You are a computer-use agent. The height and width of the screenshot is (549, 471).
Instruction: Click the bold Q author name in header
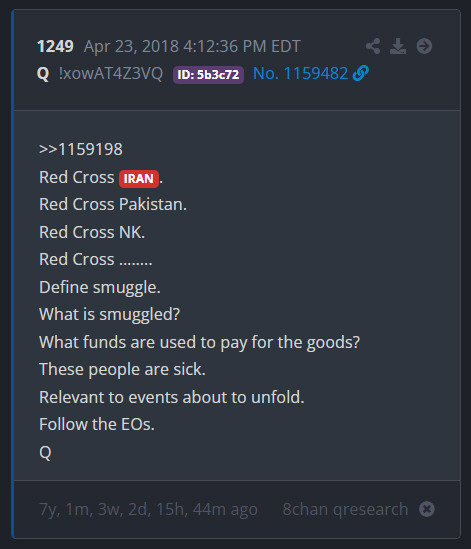pyautogui.click(x=43, y=74)
